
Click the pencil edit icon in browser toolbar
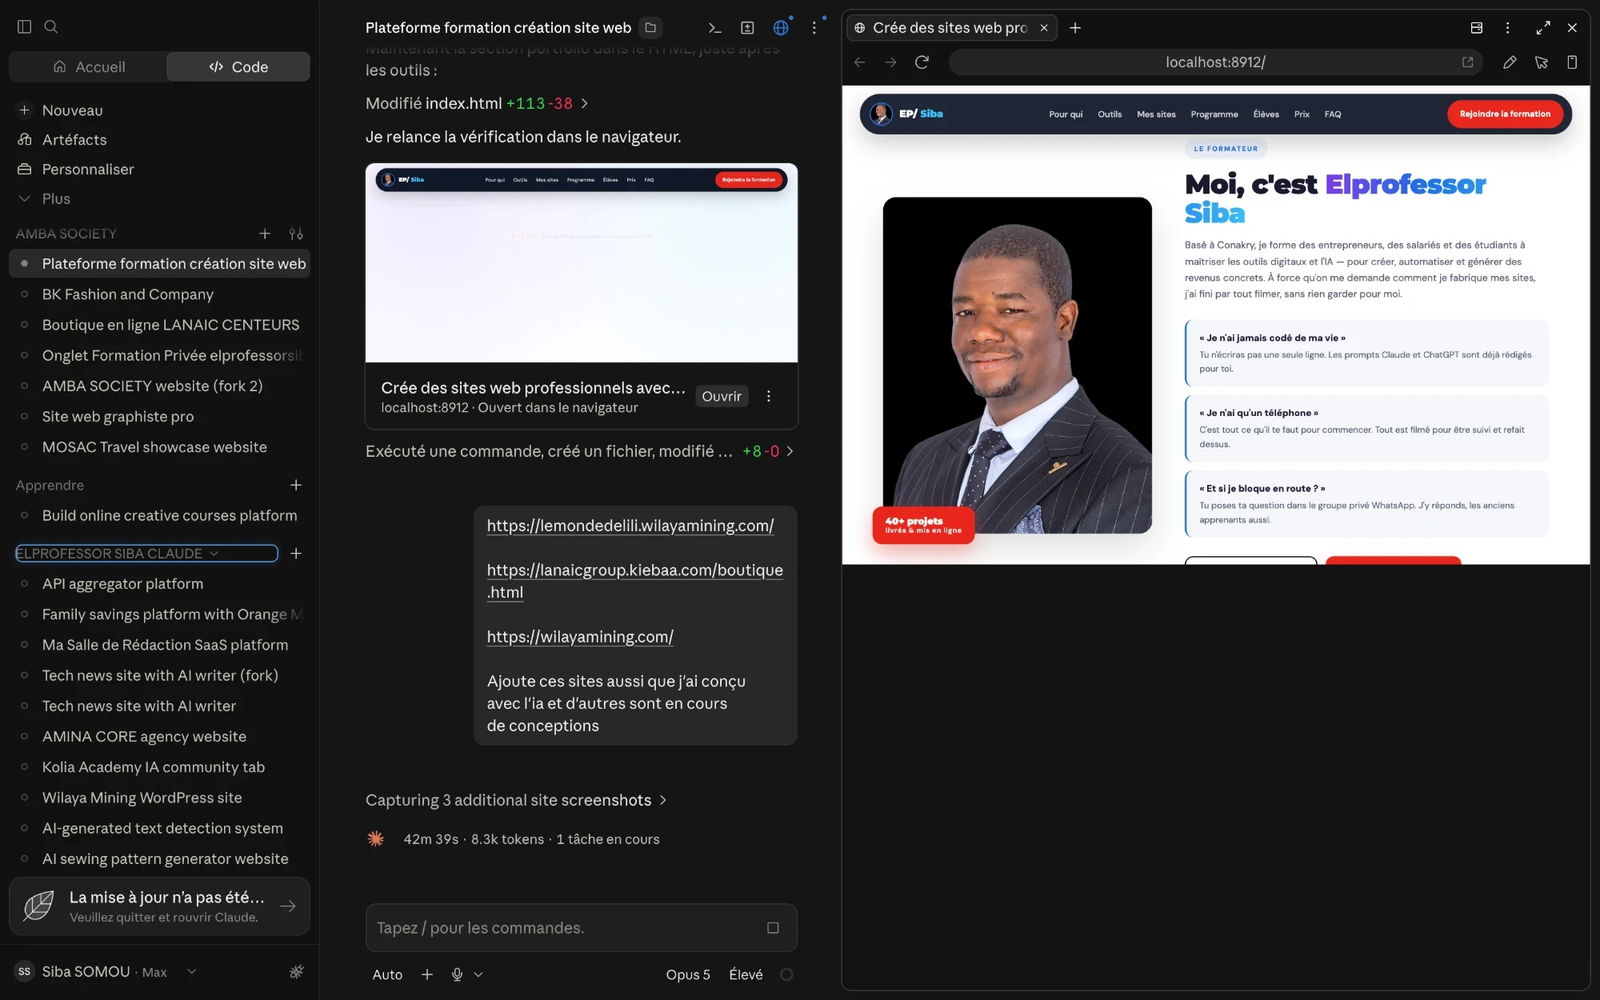(1510, 62)
